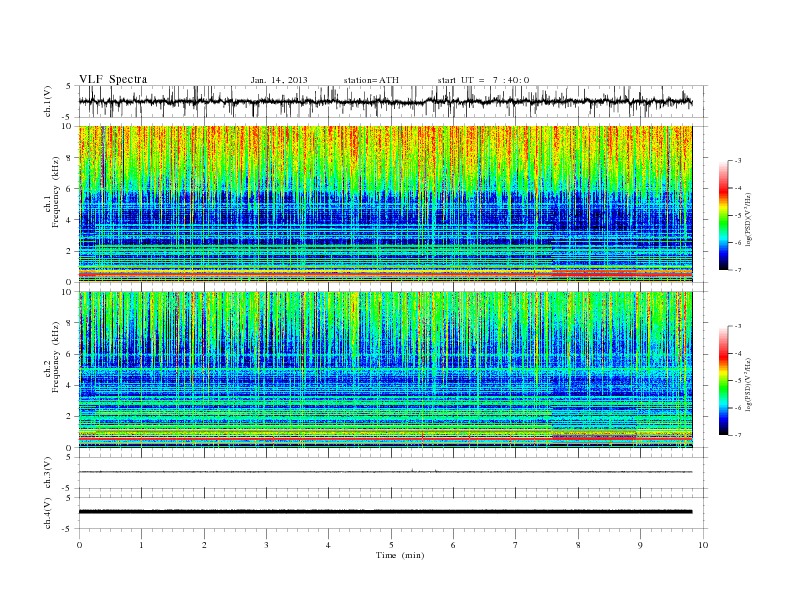Click time axis tick label "5"
This screenshot has width=792, height=612.
[391, 545]
